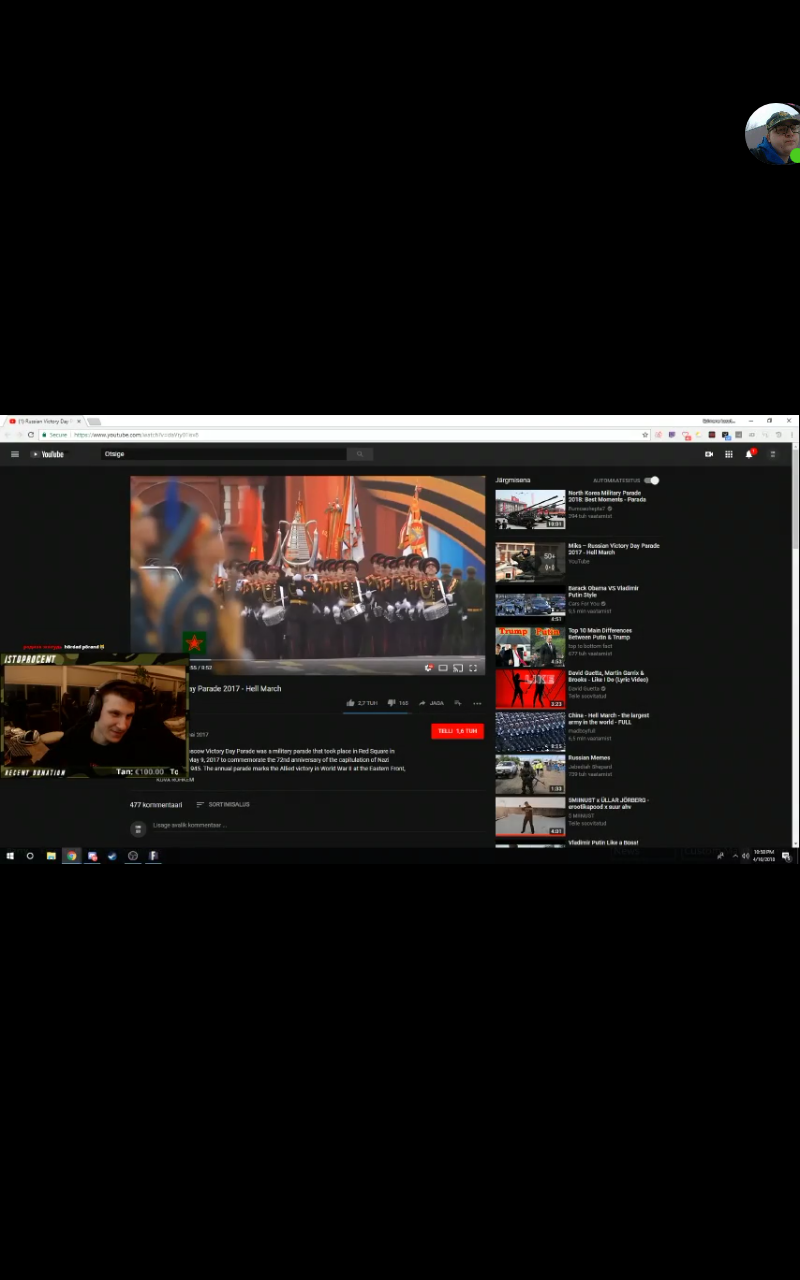Screen dimensions: 800x1280
Task: Click the taskbar clock showing date
Action: click(x=764, y=856)
